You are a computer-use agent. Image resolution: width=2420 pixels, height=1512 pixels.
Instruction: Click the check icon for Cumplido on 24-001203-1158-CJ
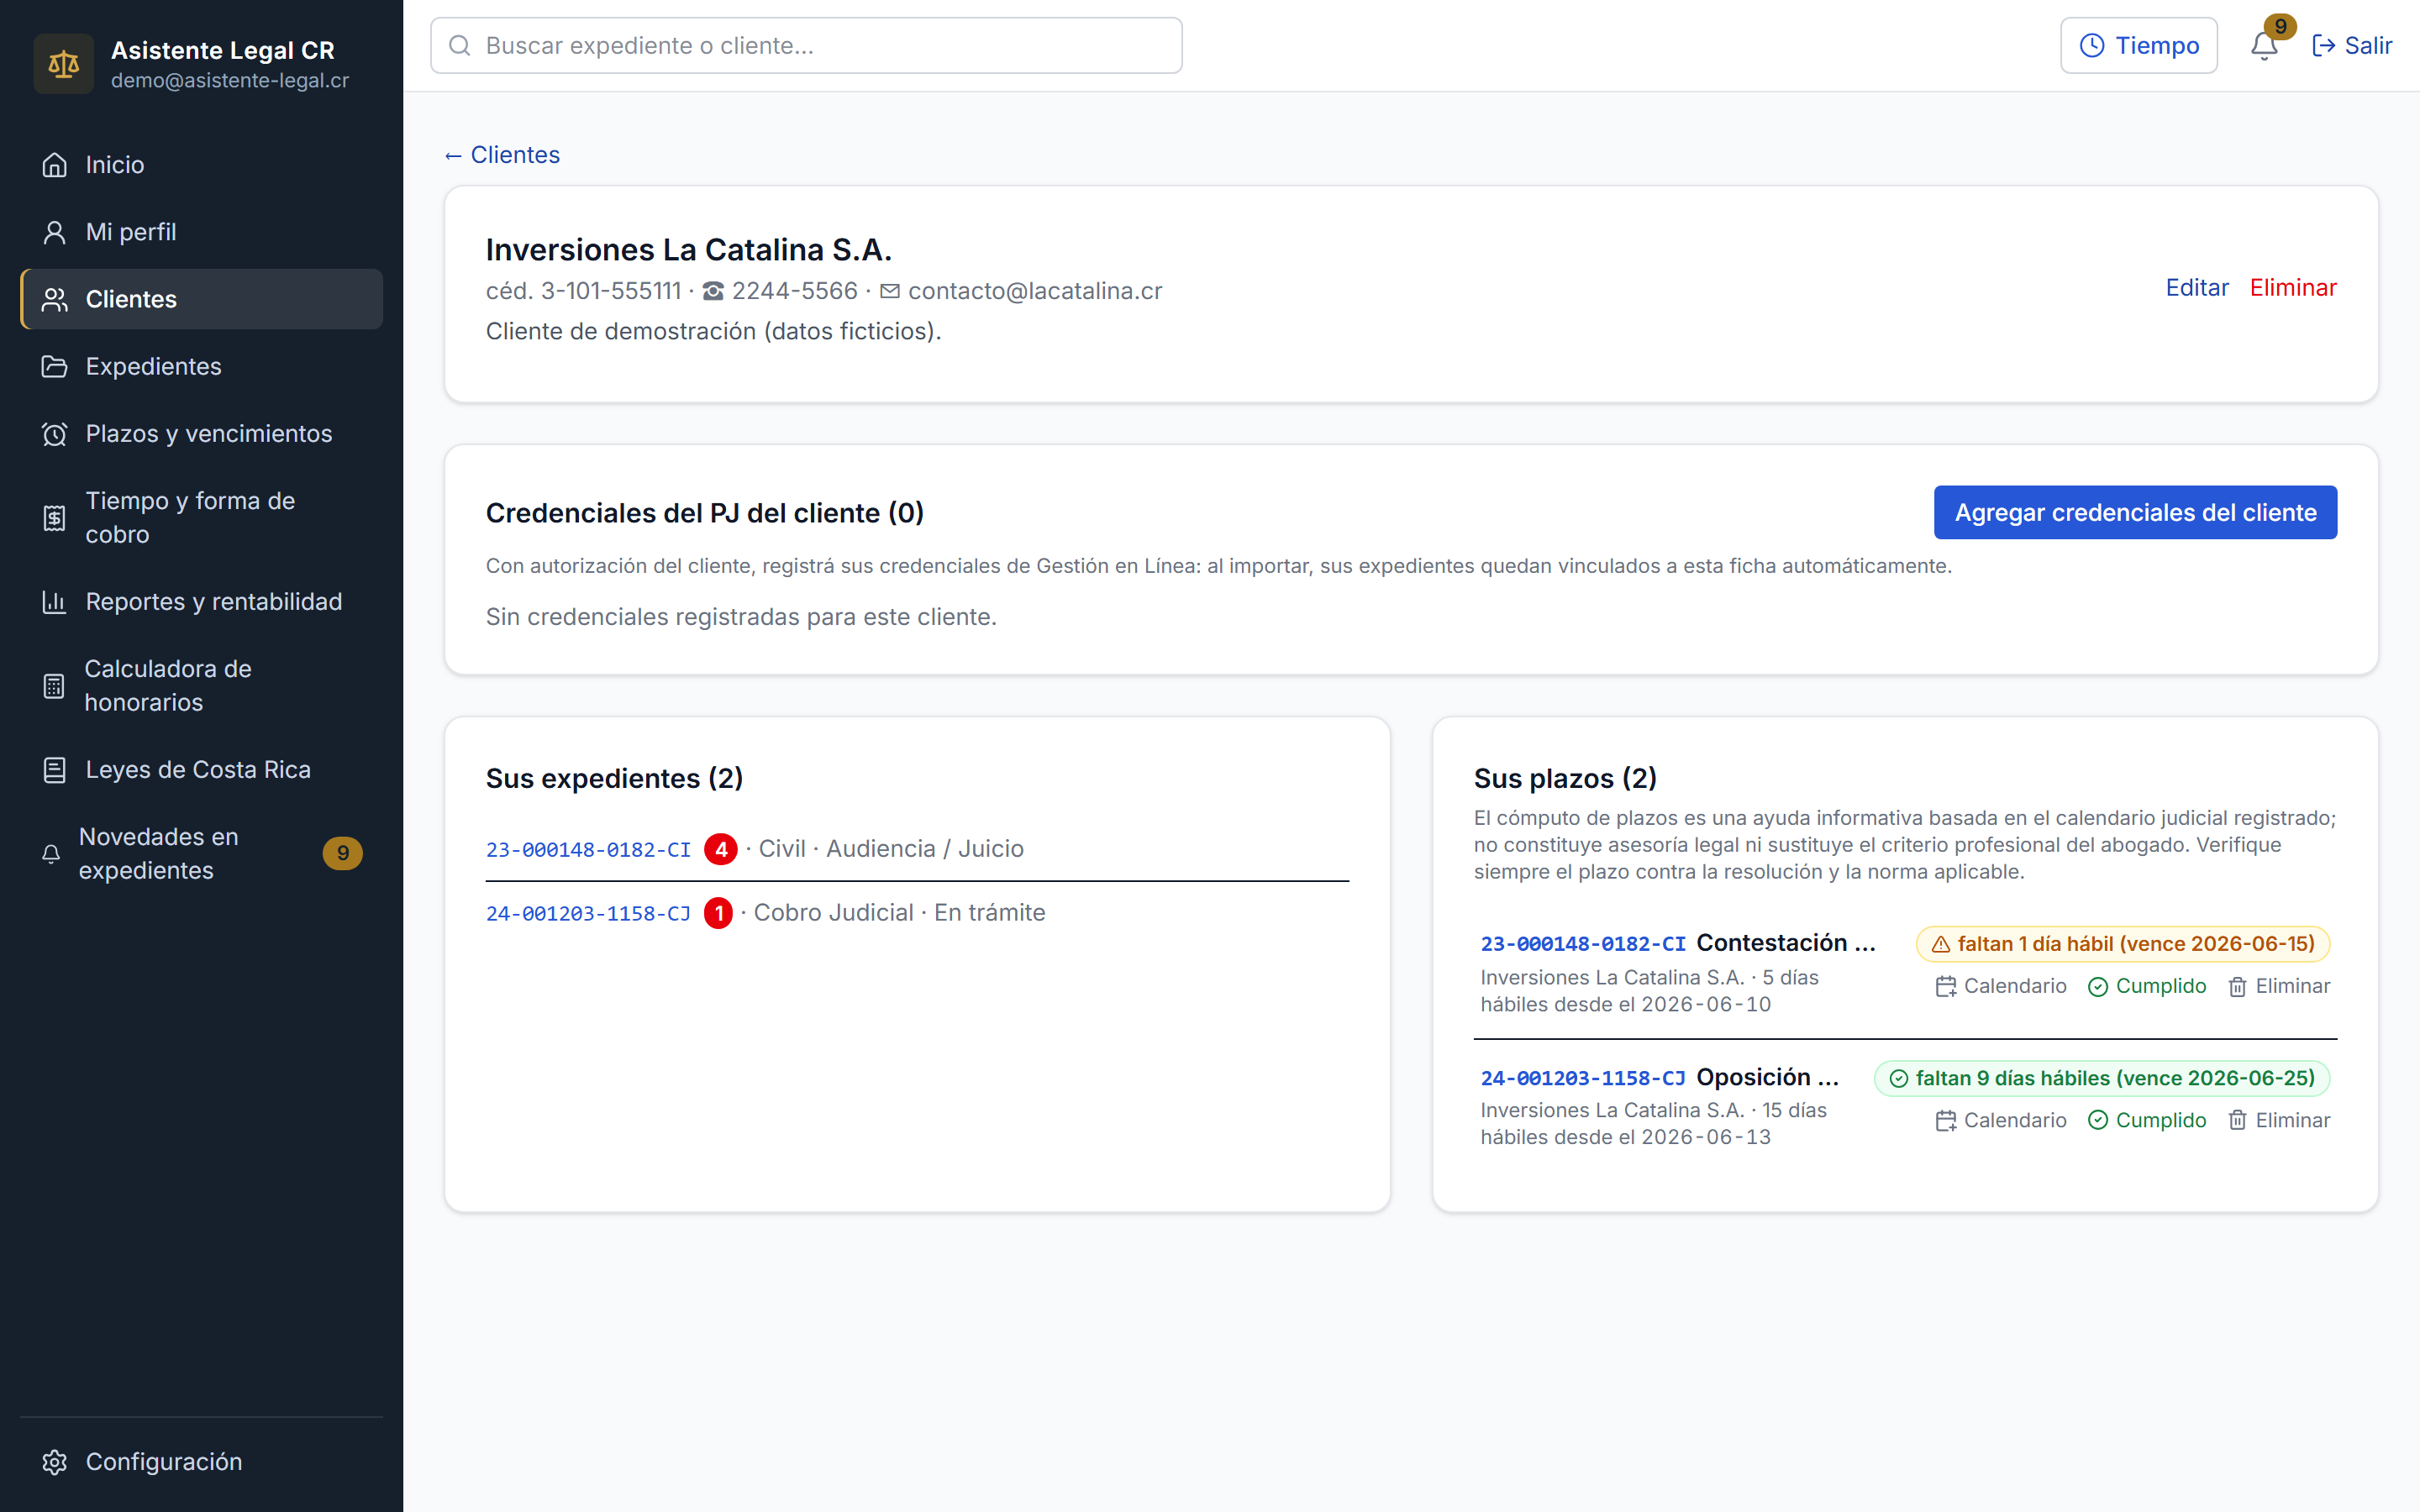[2098, 1120]
